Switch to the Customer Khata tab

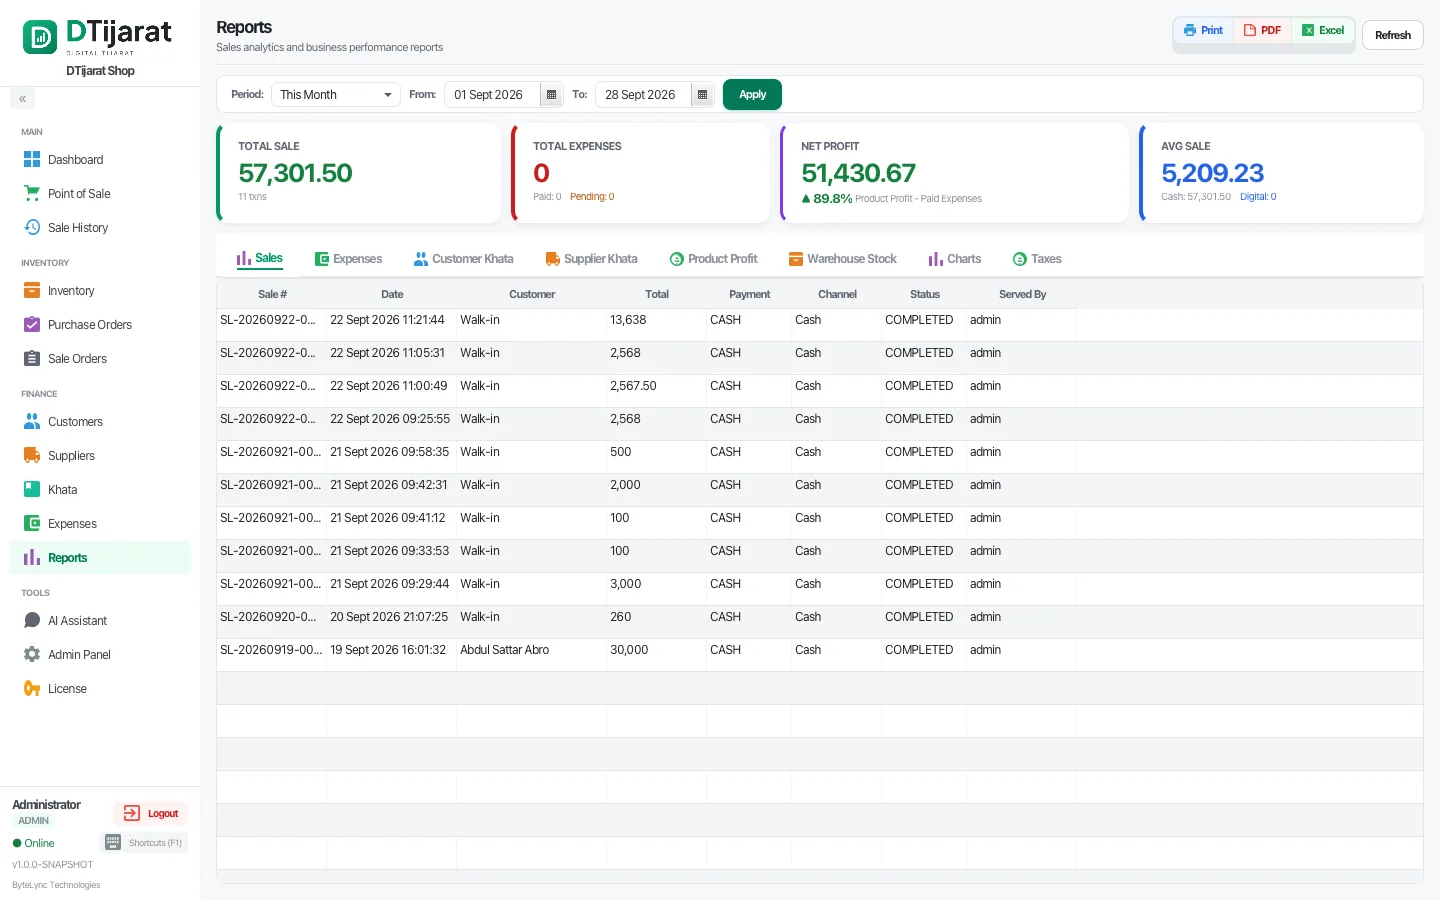pyautogui.click(x=463, y=259)
